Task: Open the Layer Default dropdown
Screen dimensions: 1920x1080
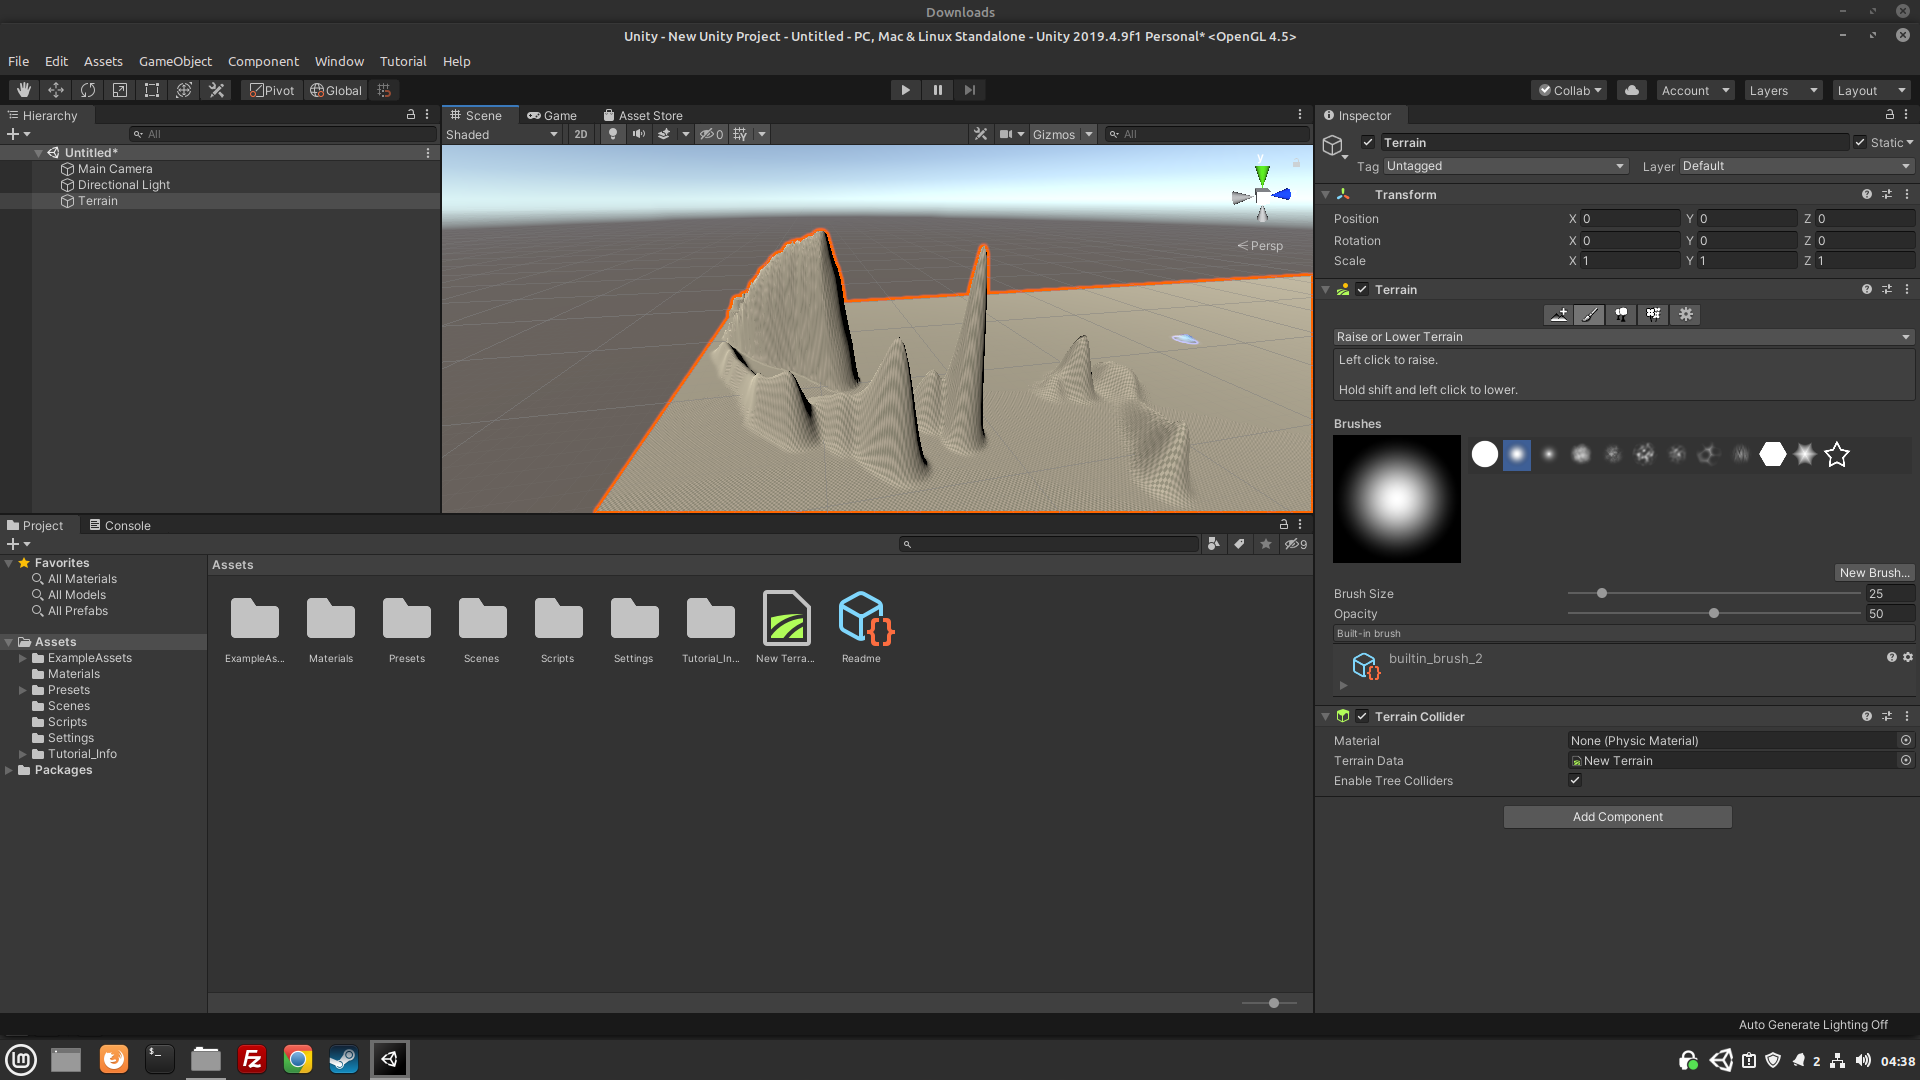Action: (x=1797, y=166)
